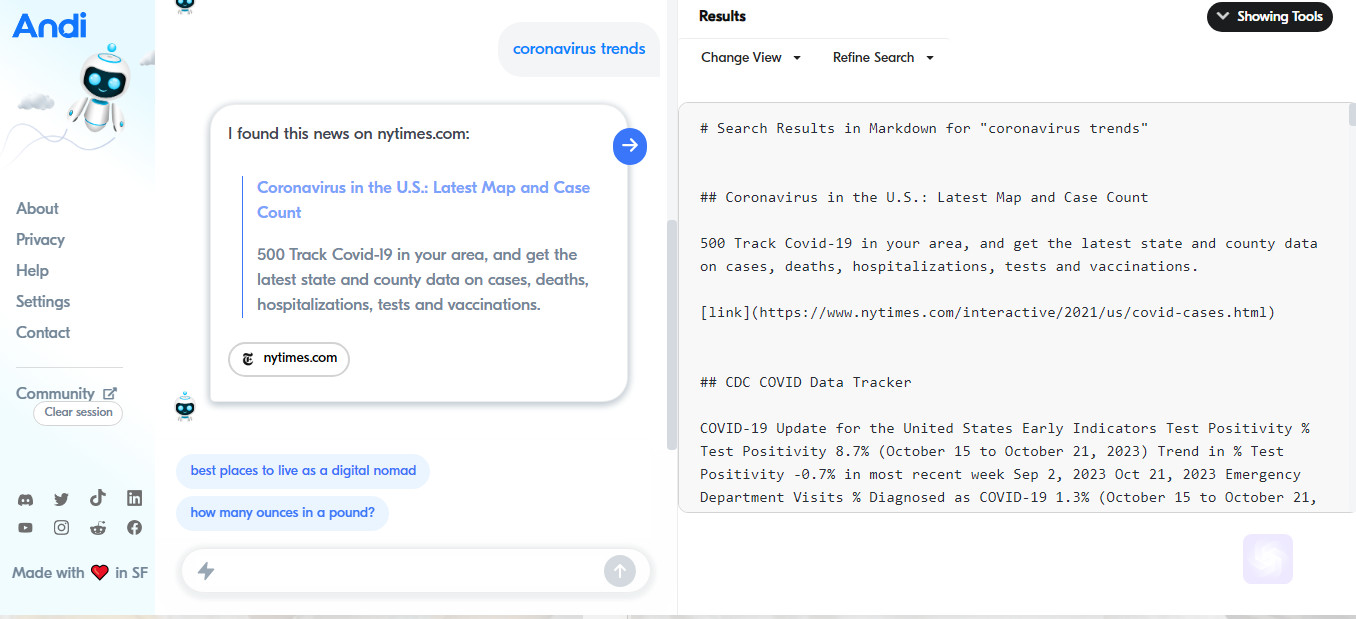The image size is (1356, 619).
Task: Open the LinkedIn social icon
Action: click(135, 498)
